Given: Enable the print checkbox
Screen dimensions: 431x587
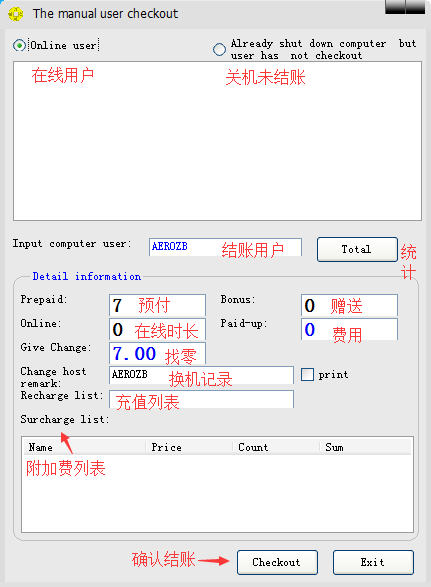Looking at the screenshot, I should [307, 374].
